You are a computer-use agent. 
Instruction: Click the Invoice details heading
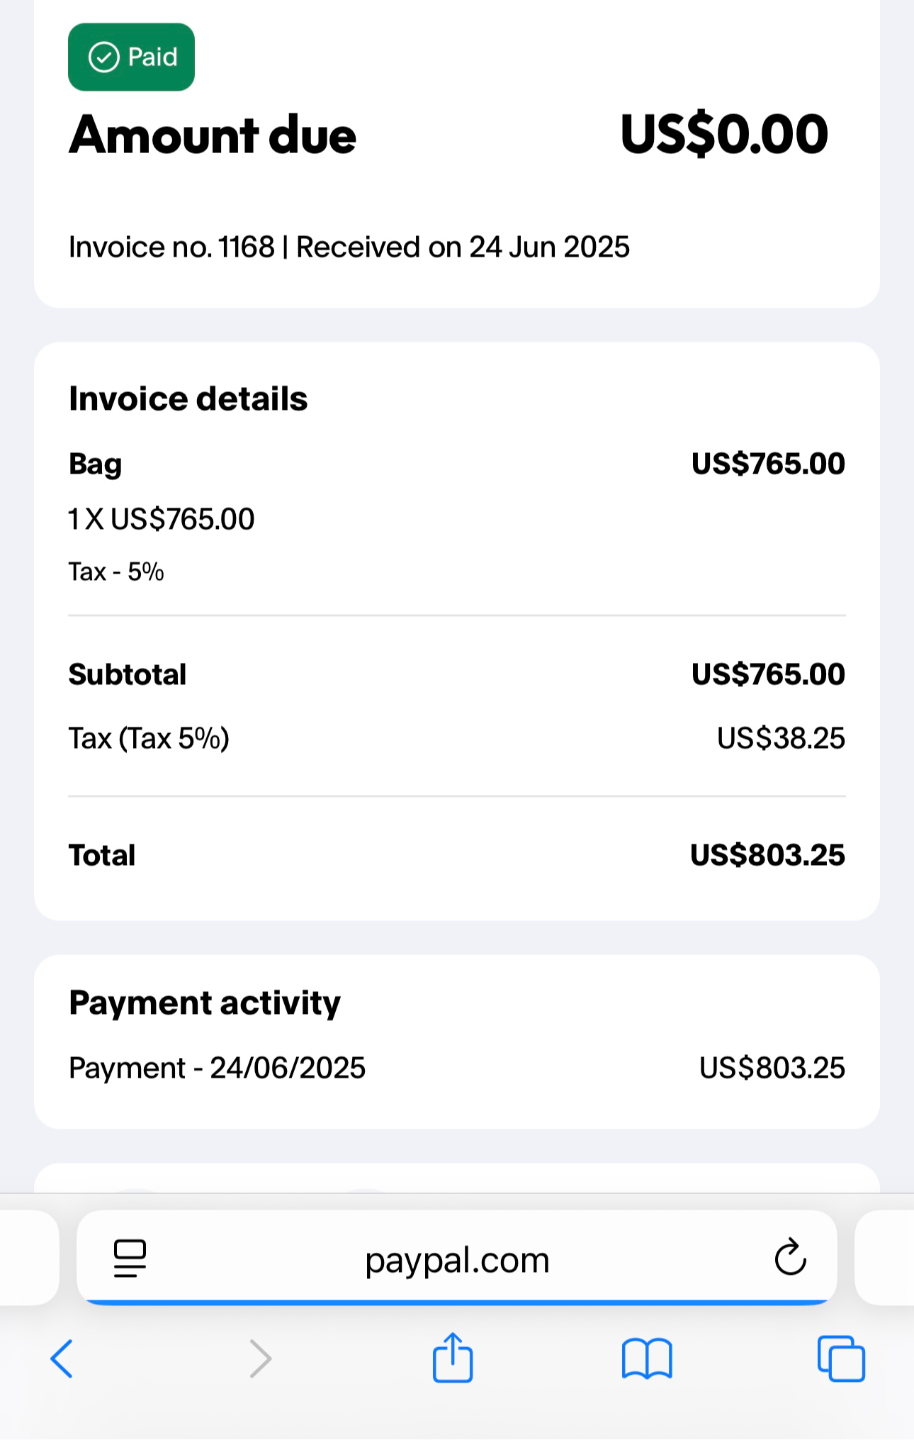coord(188,399)
